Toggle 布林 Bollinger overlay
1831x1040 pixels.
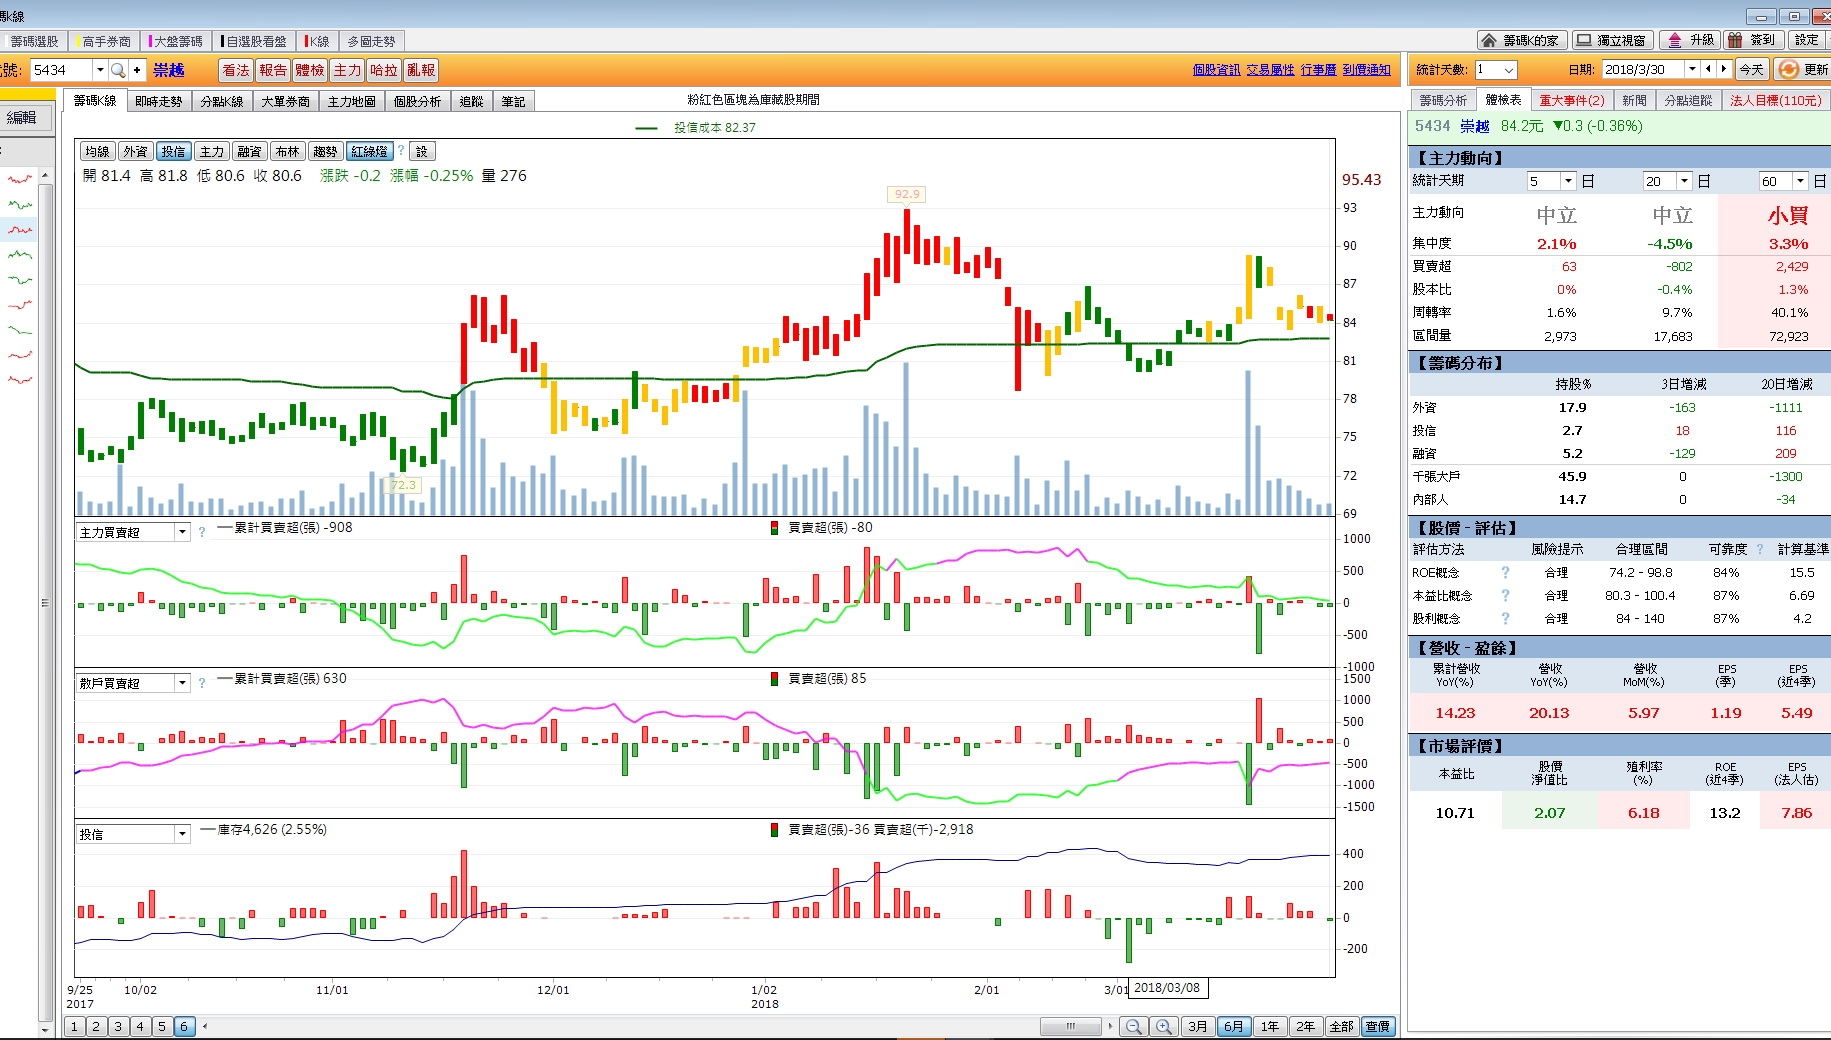pyautogui.click(x=287, y=151)
